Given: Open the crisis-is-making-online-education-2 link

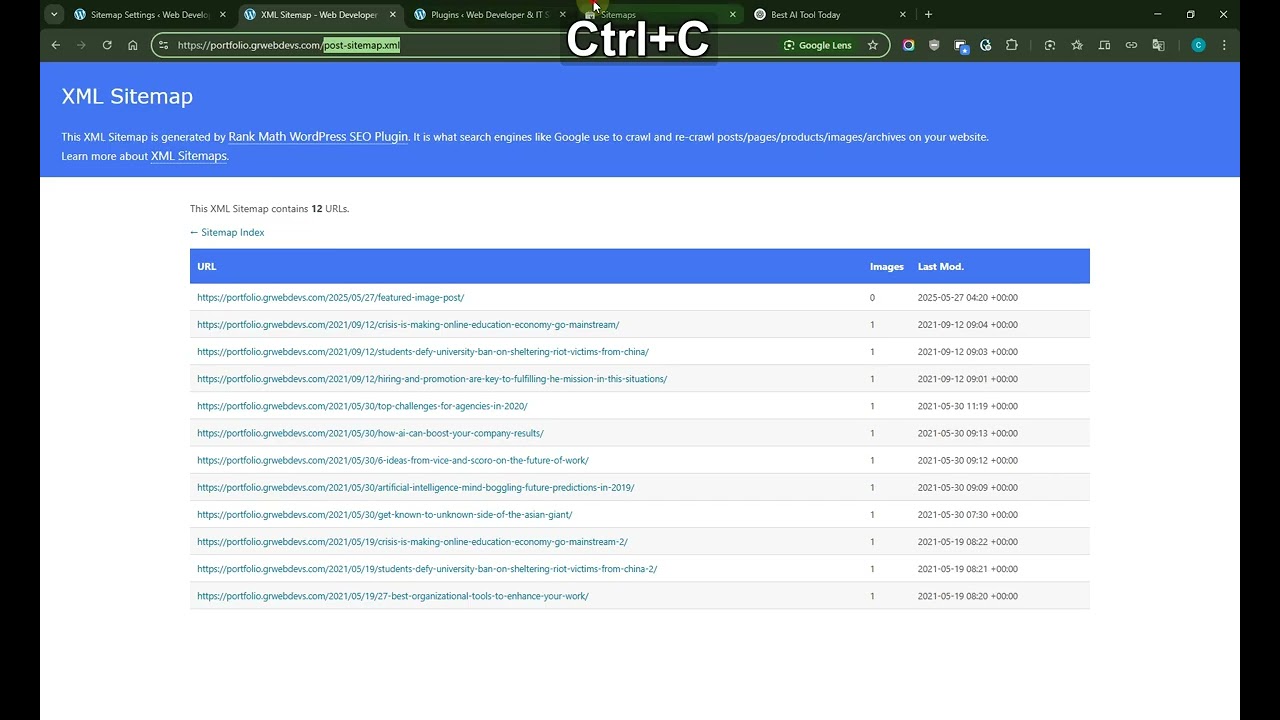Looking at the screenshot, I should [412, 541].
